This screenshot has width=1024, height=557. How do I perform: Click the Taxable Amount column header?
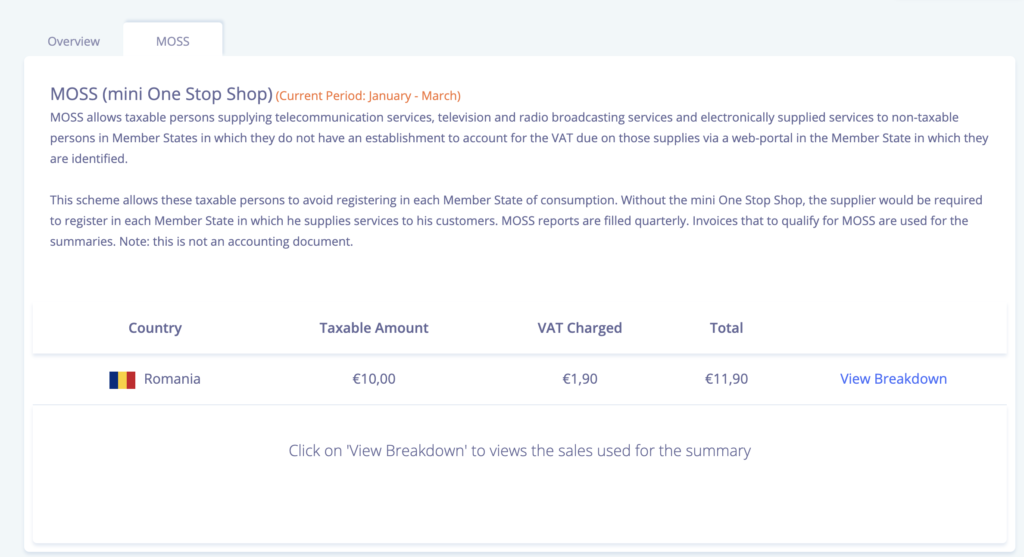coord(374,328)
